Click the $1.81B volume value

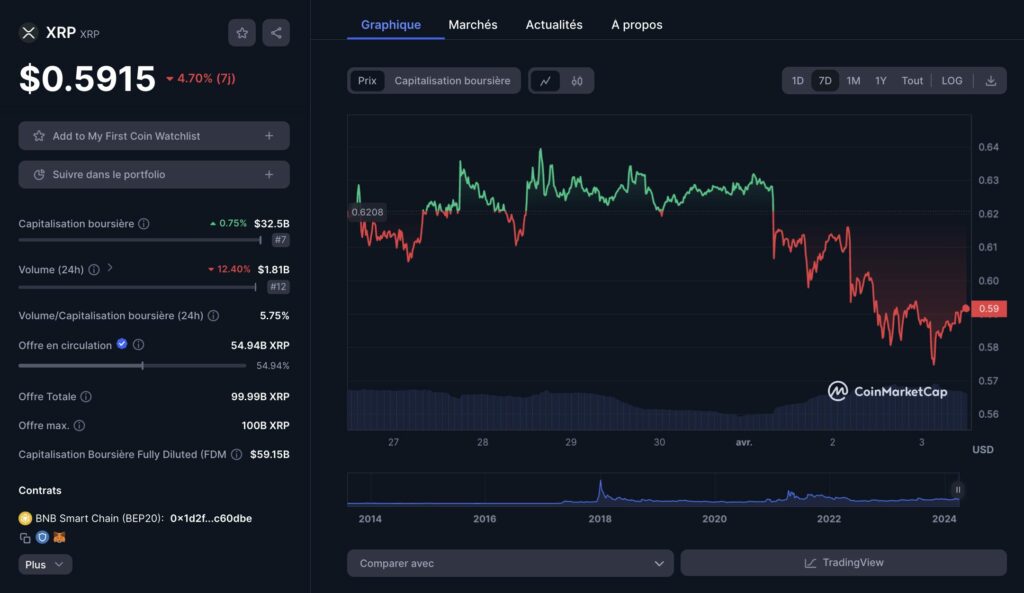[x=274, y=269]
